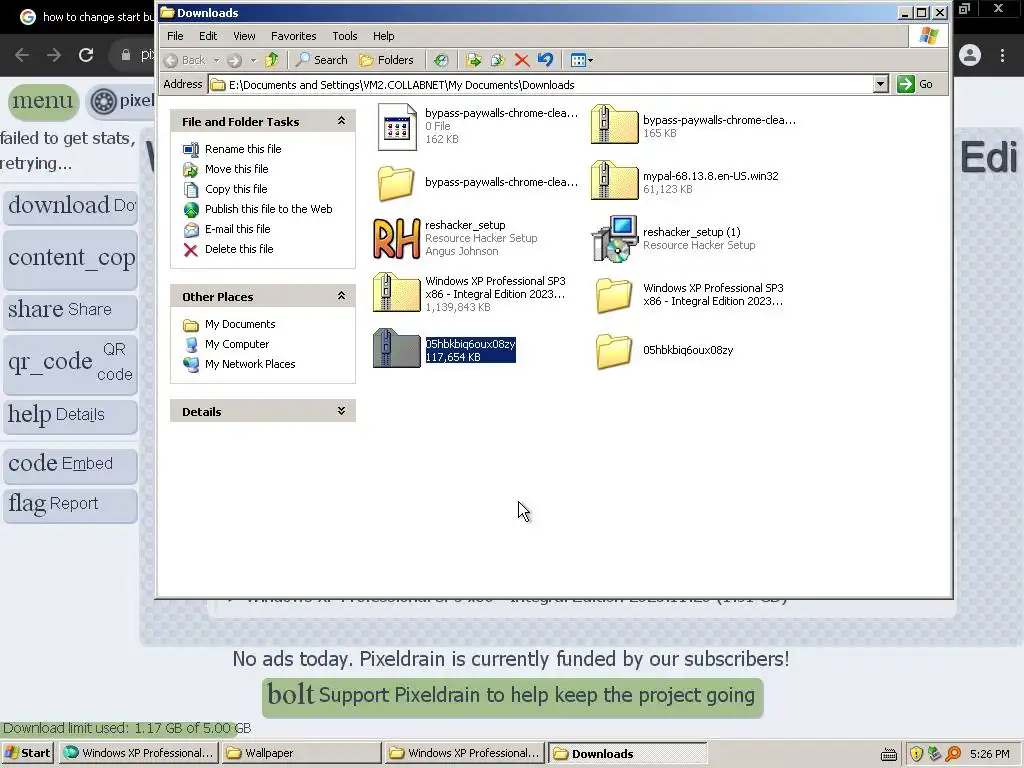Click the code Embed sidebar button
Image resolution: width=1024 pixels, height=768 pixels.
(70, 464)
